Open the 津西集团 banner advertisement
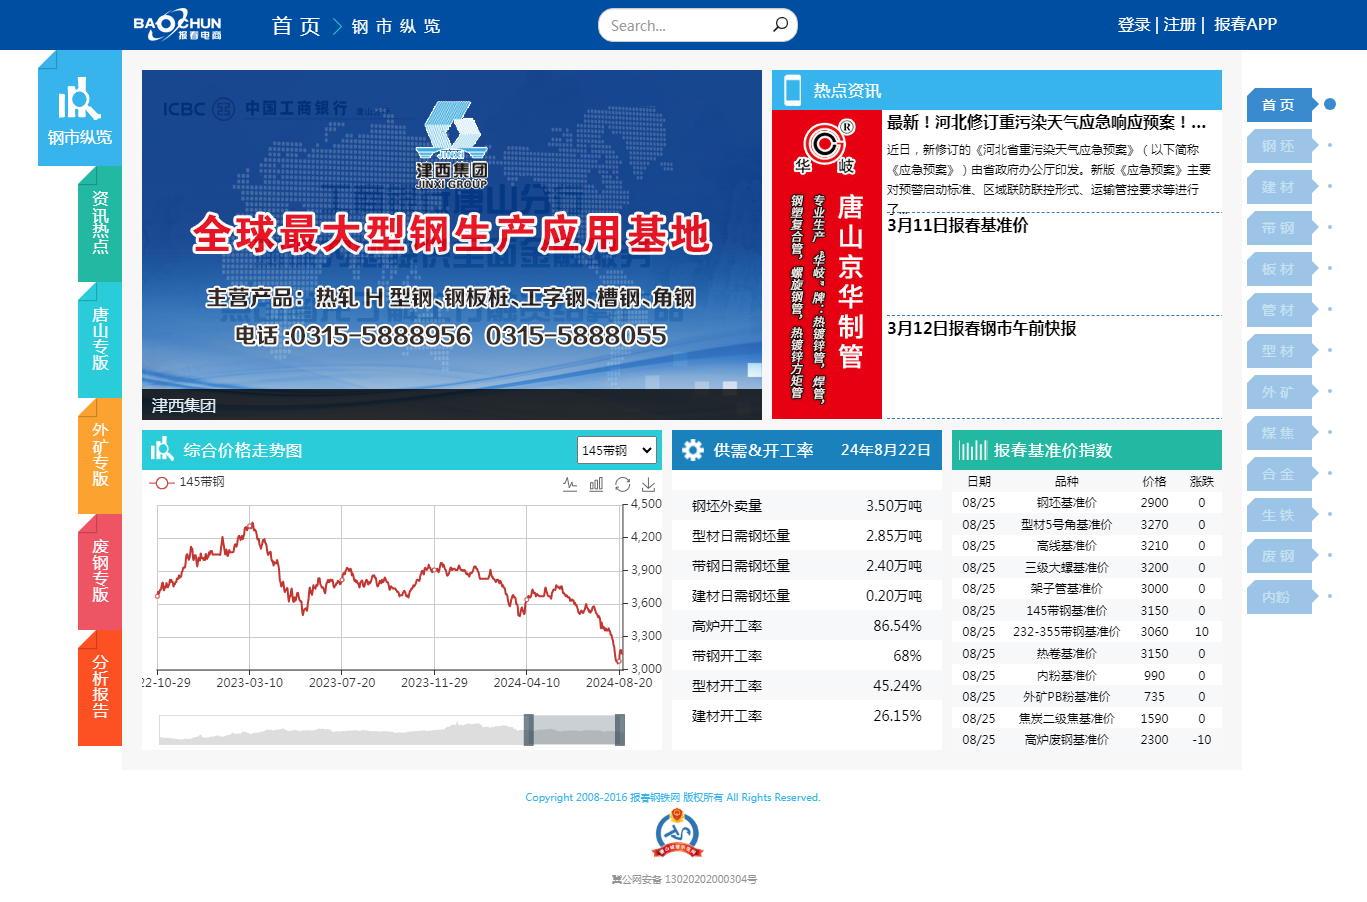 point(452,244)
